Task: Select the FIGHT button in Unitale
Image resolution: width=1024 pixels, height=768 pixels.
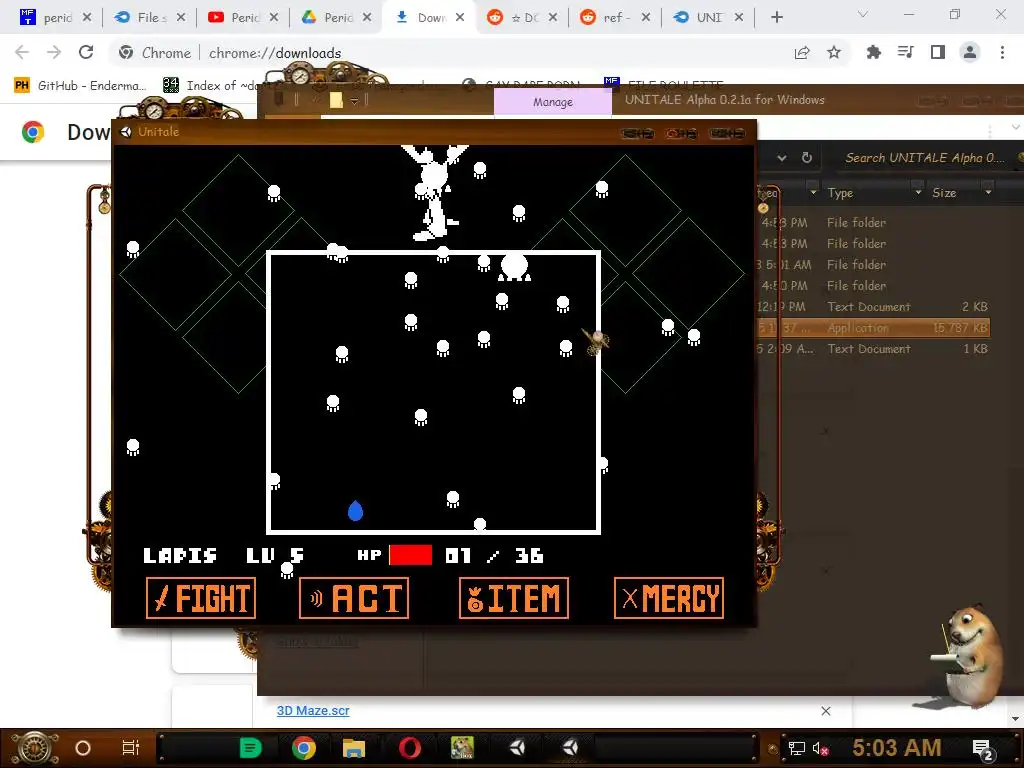Action: 201,598
